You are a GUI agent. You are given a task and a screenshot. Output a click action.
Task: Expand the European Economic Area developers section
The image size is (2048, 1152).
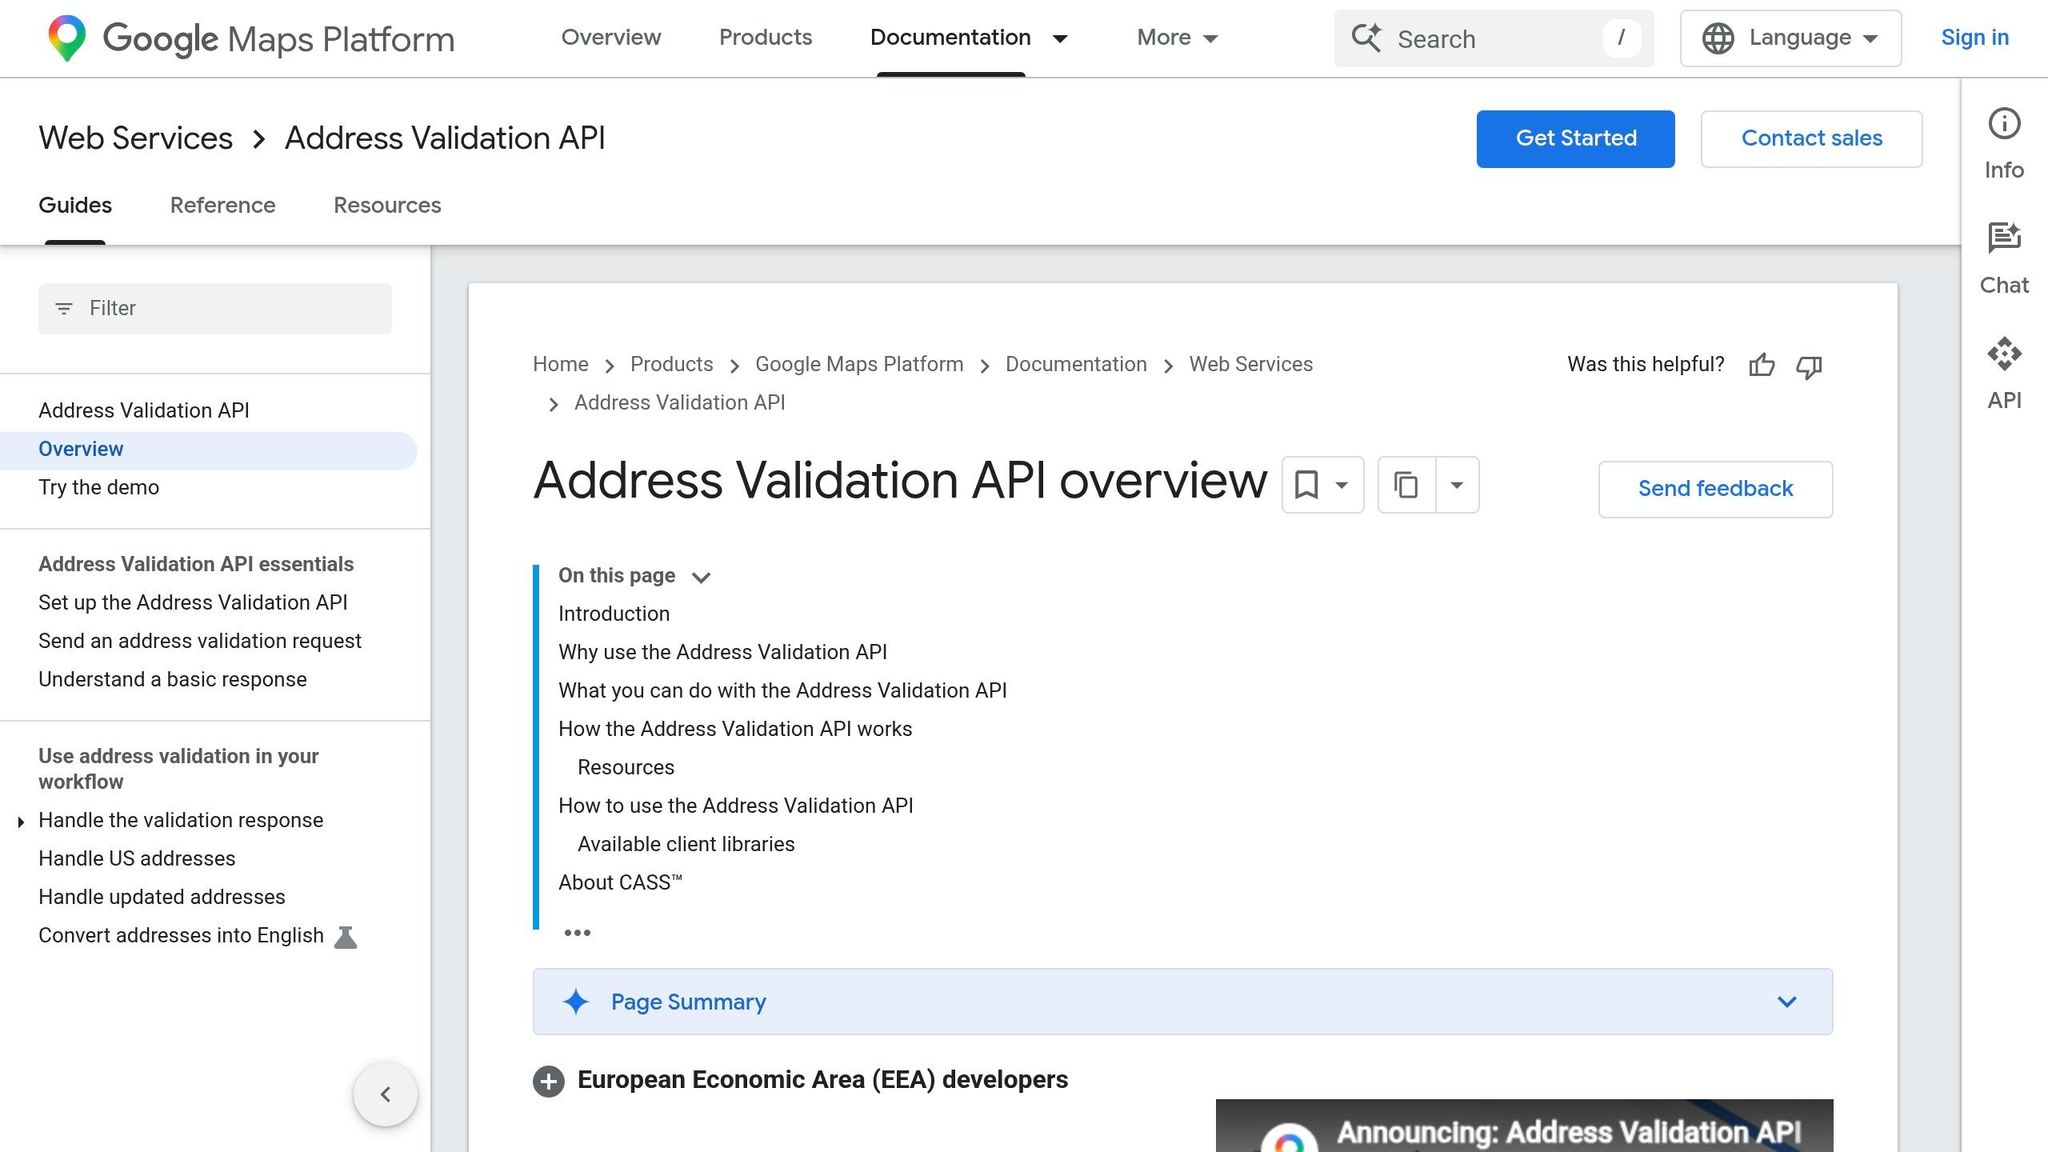(549, 1081)
